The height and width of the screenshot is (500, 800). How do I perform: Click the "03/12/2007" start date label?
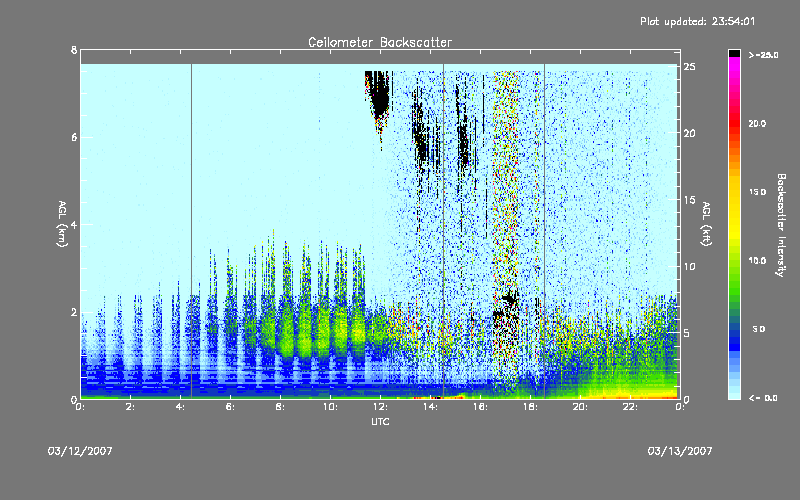tap(80, 451)
